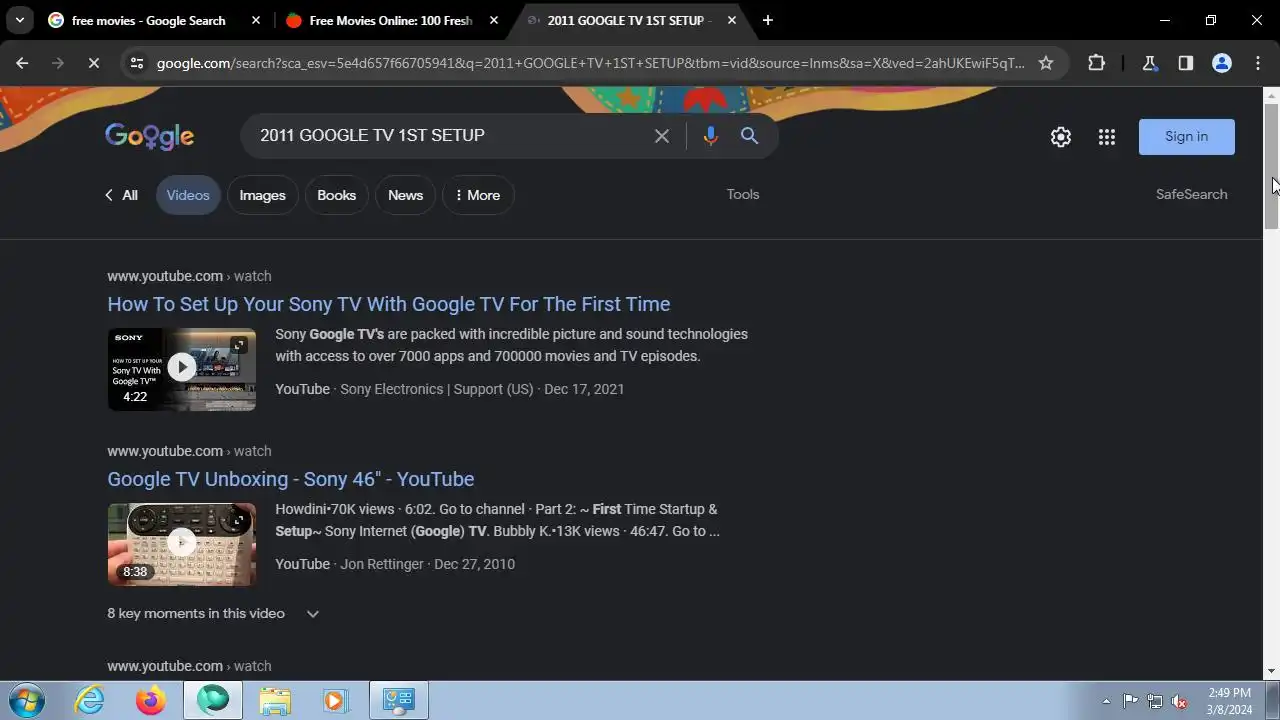Select the Books filter chip
The width and height of the screenshot is (1280, 720).
tap(336, 195)
